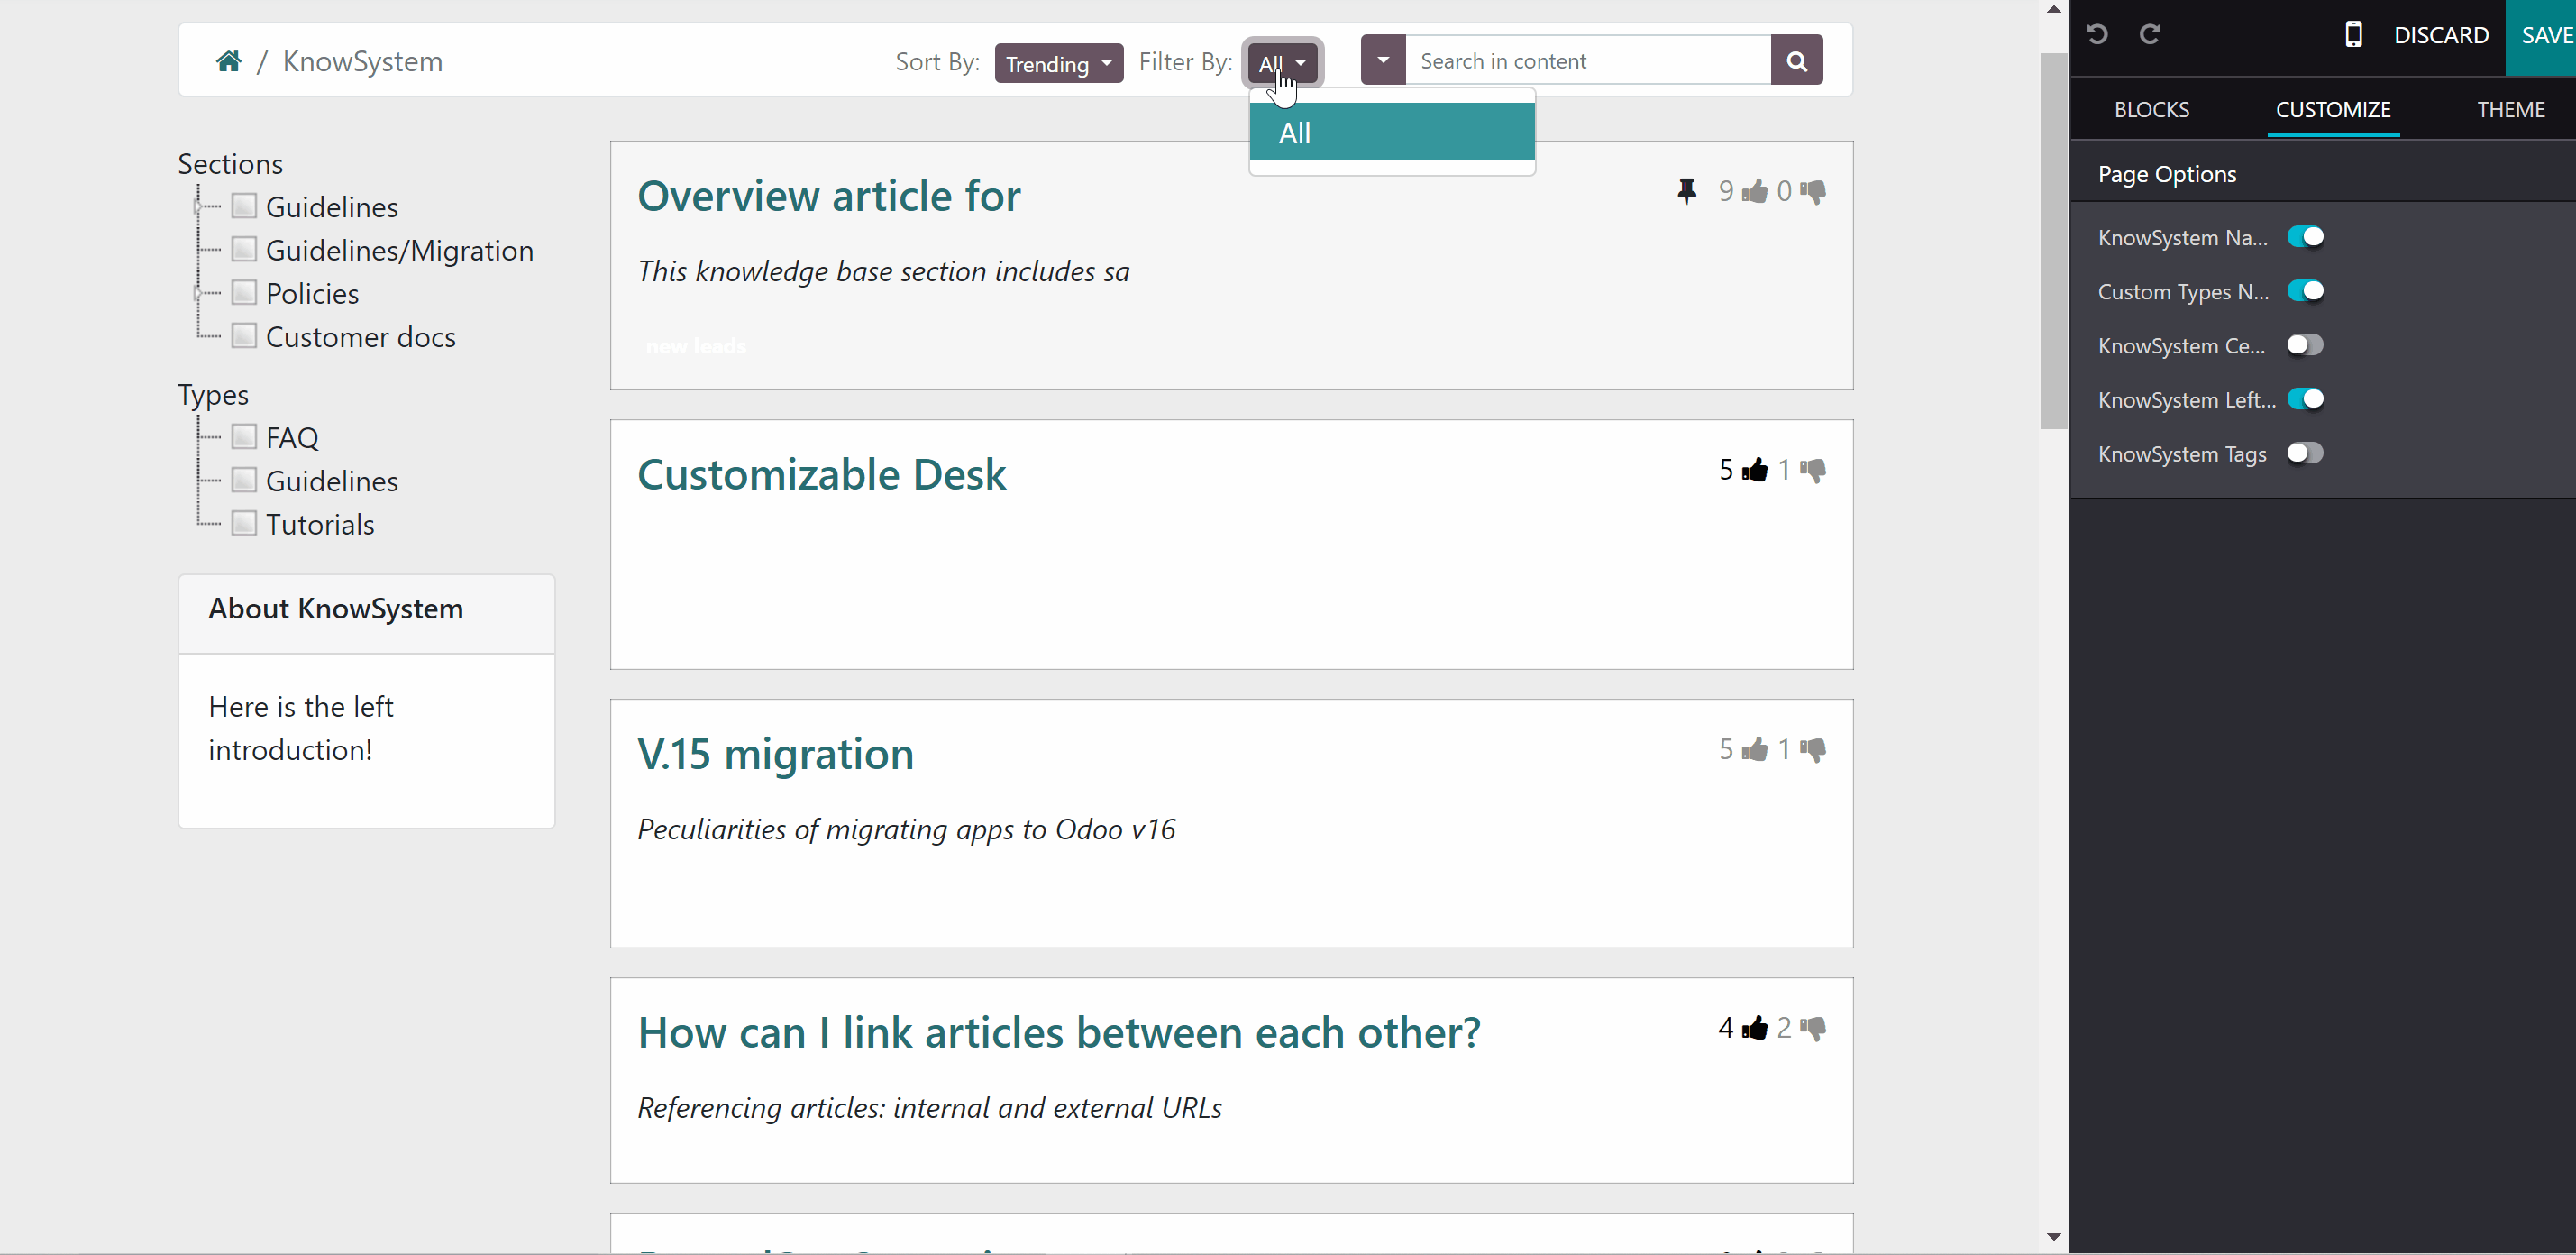
Task: Toggle the Custom Types N... option
Action: (2305, 291)
